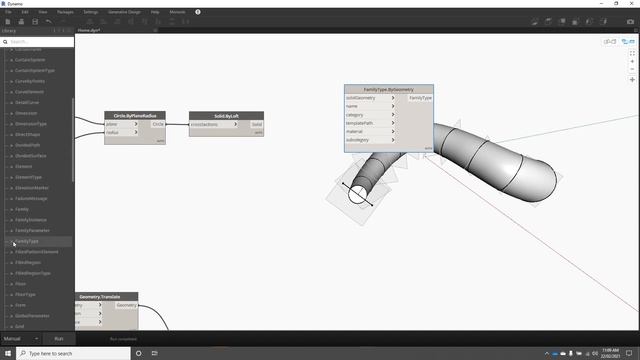Viewport: 640px width, 360px height.
Task: Click the FamilyParameter library item
Action: pos(32,231)
